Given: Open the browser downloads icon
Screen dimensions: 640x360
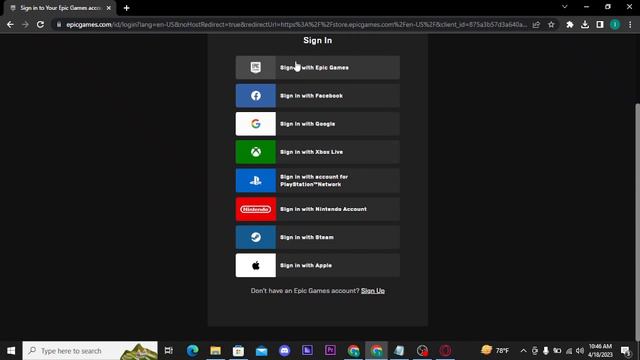Looking at the screenshot, I should (585, 24).
